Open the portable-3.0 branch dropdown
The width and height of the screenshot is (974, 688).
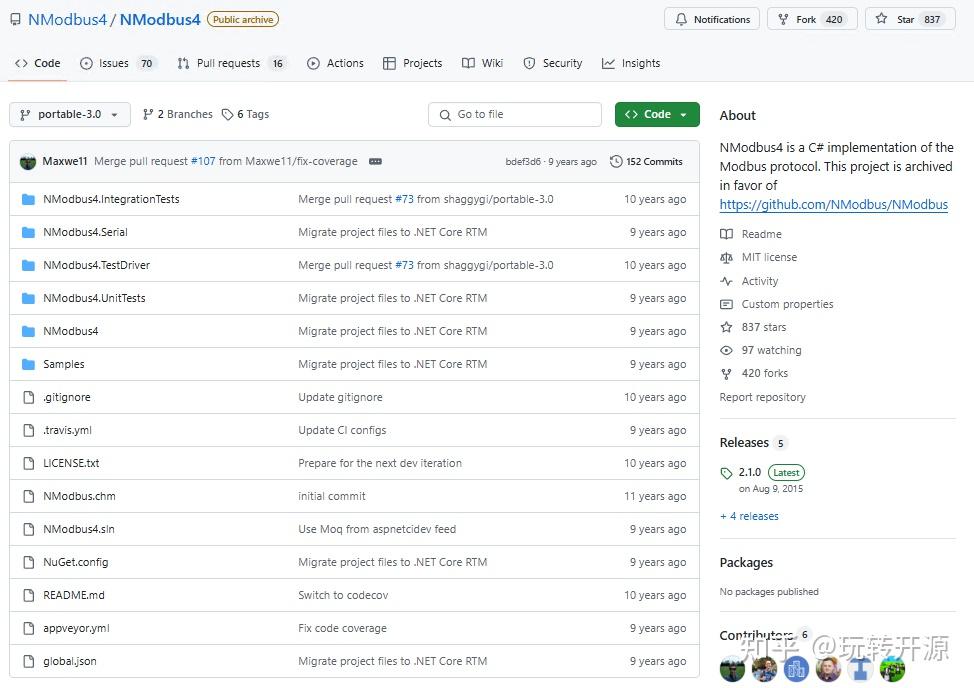point(70,114)
